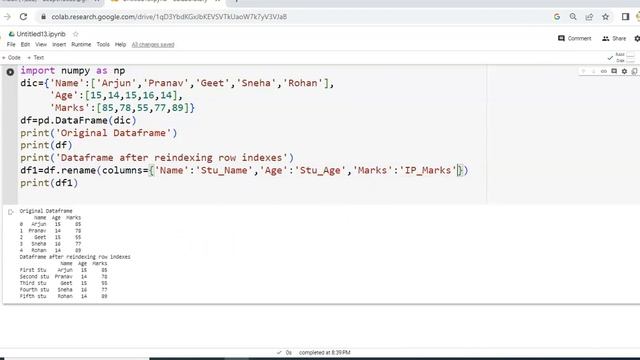Image resolution: width=640 pixels, height=360 pixels.
Task: Open browser side panel icon
Action: tap(625, 17)
